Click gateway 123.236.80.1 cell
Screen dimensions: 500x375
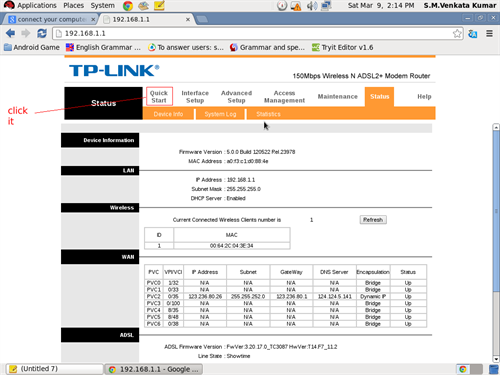(291, 296)
